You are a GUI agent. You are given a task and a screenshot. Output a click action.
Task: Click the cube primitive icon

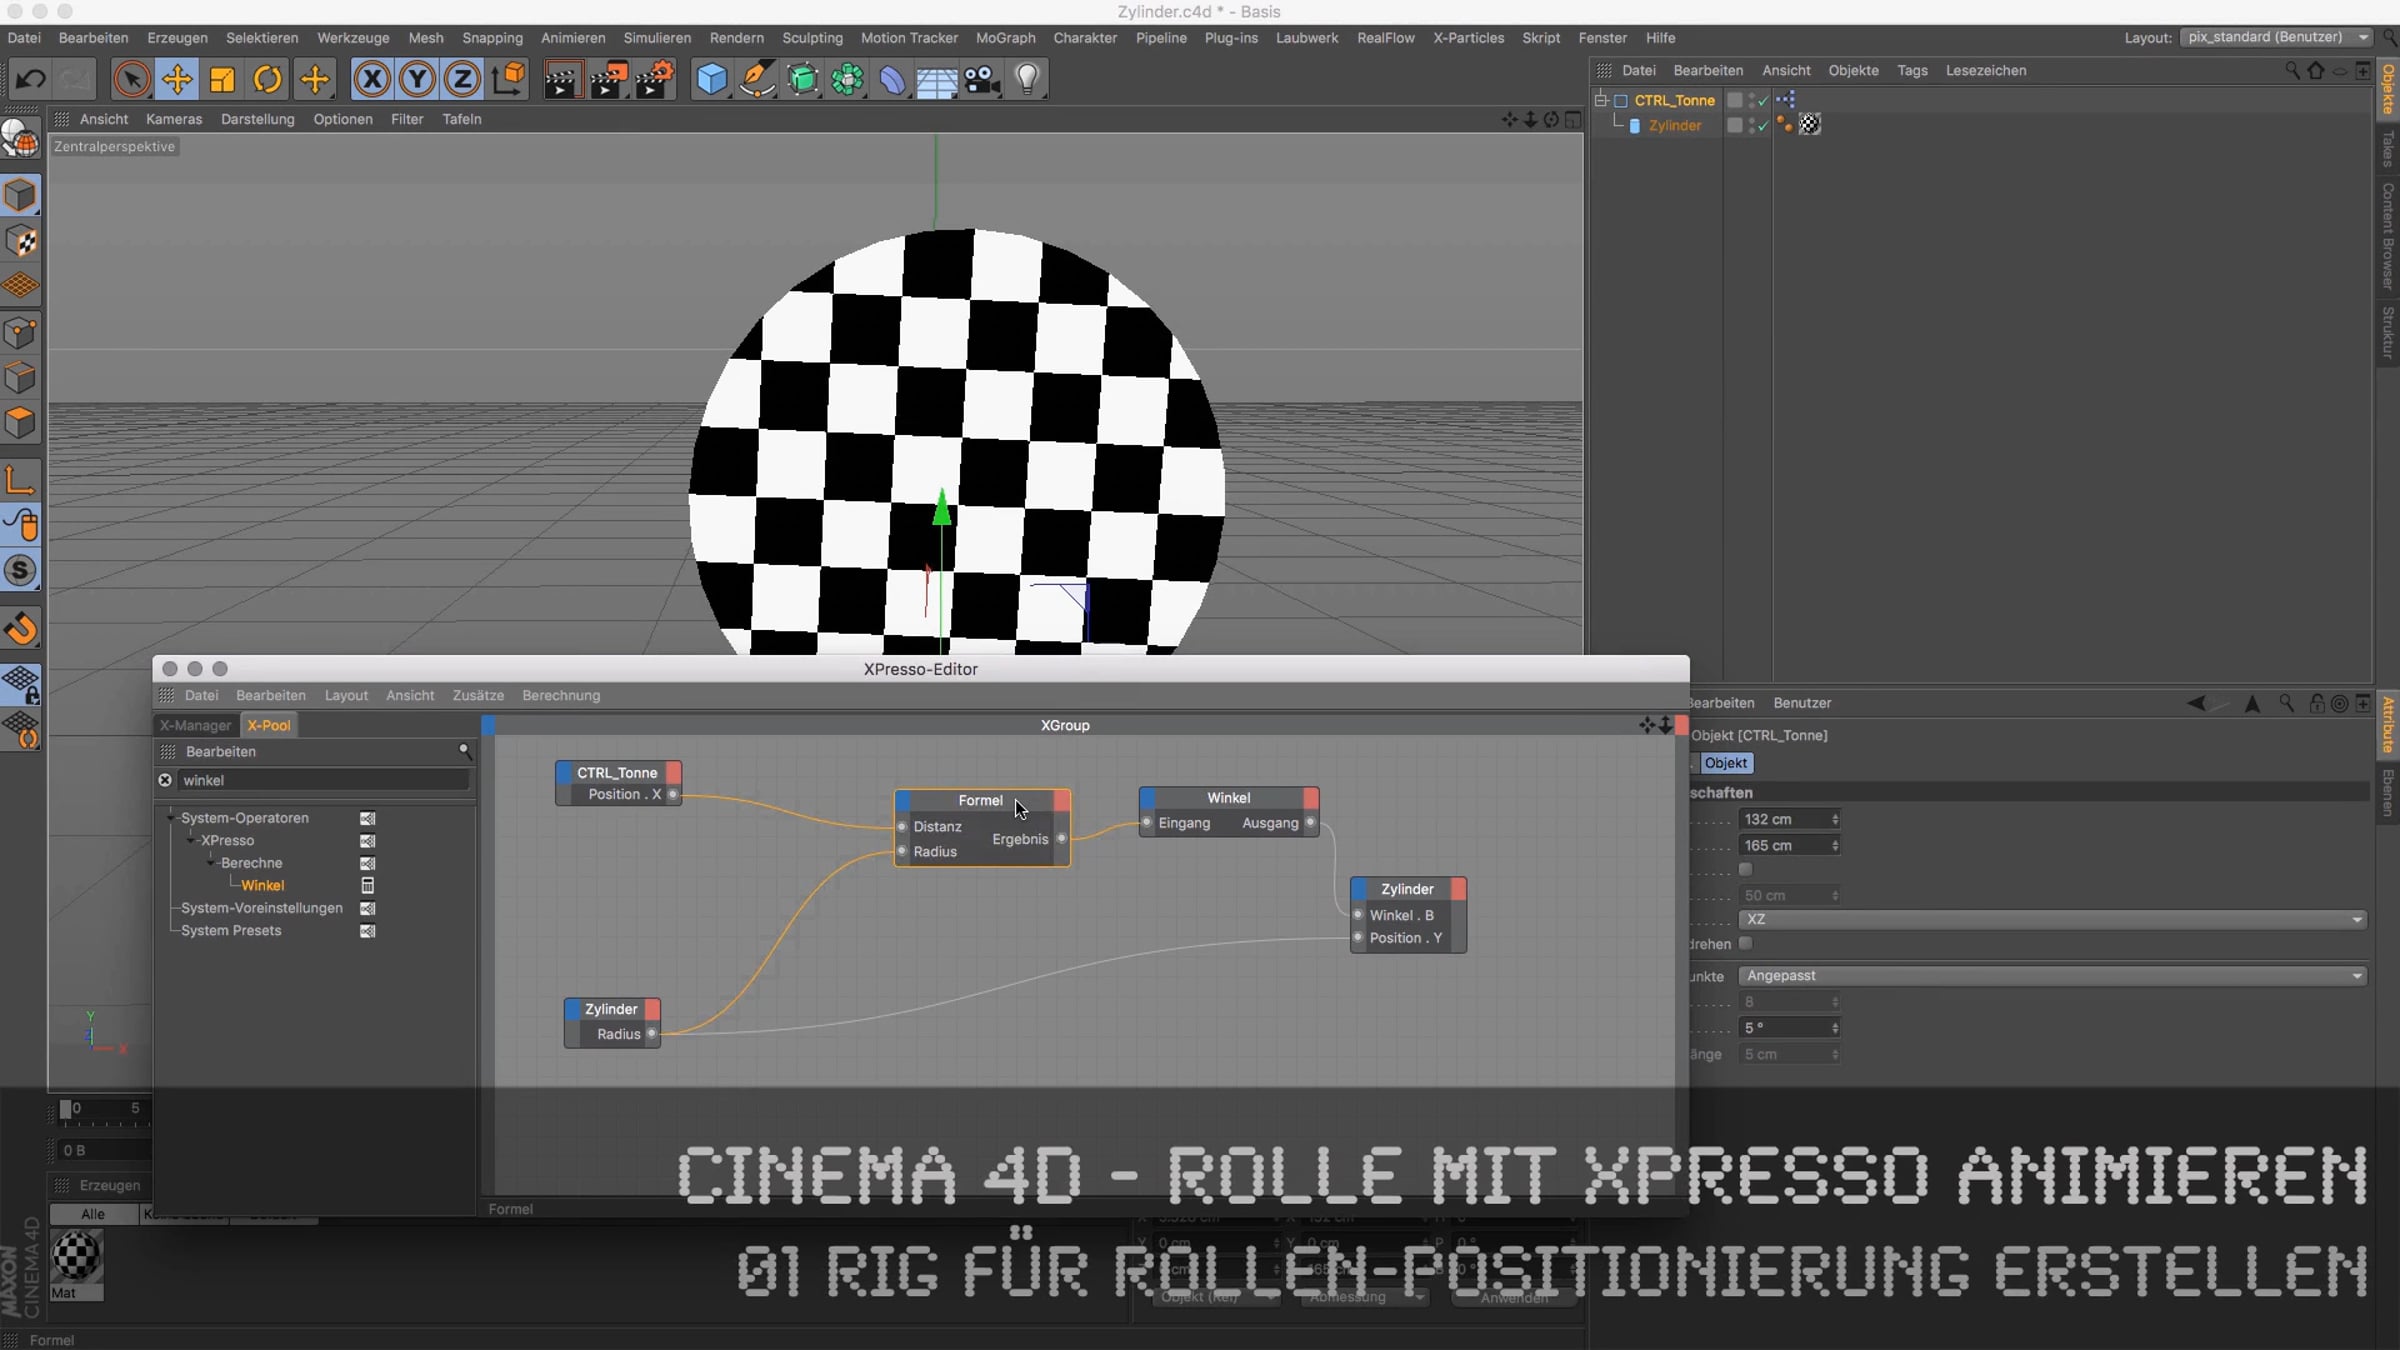coord(711,79)
